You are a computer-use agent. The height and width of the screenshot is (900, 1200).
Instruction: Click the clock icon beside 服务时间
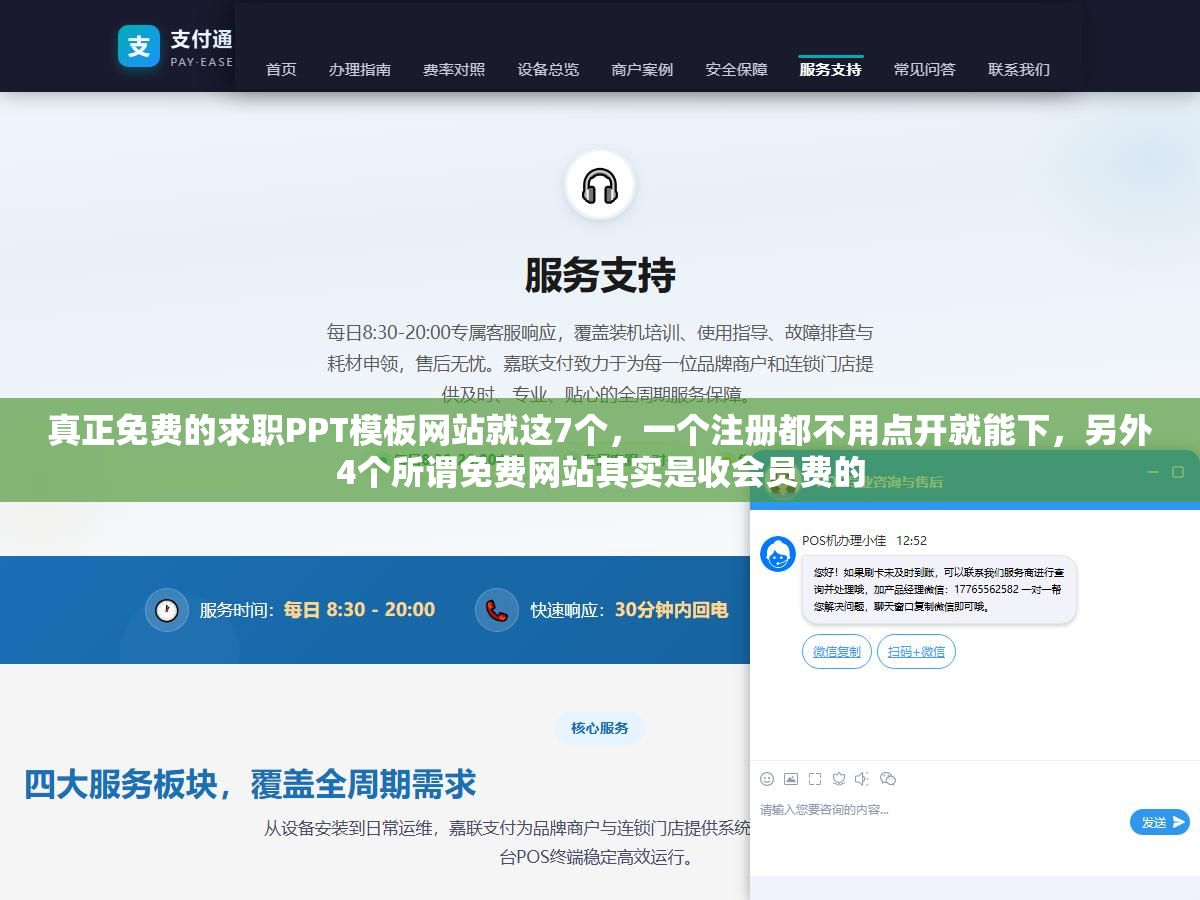[167, 610]
